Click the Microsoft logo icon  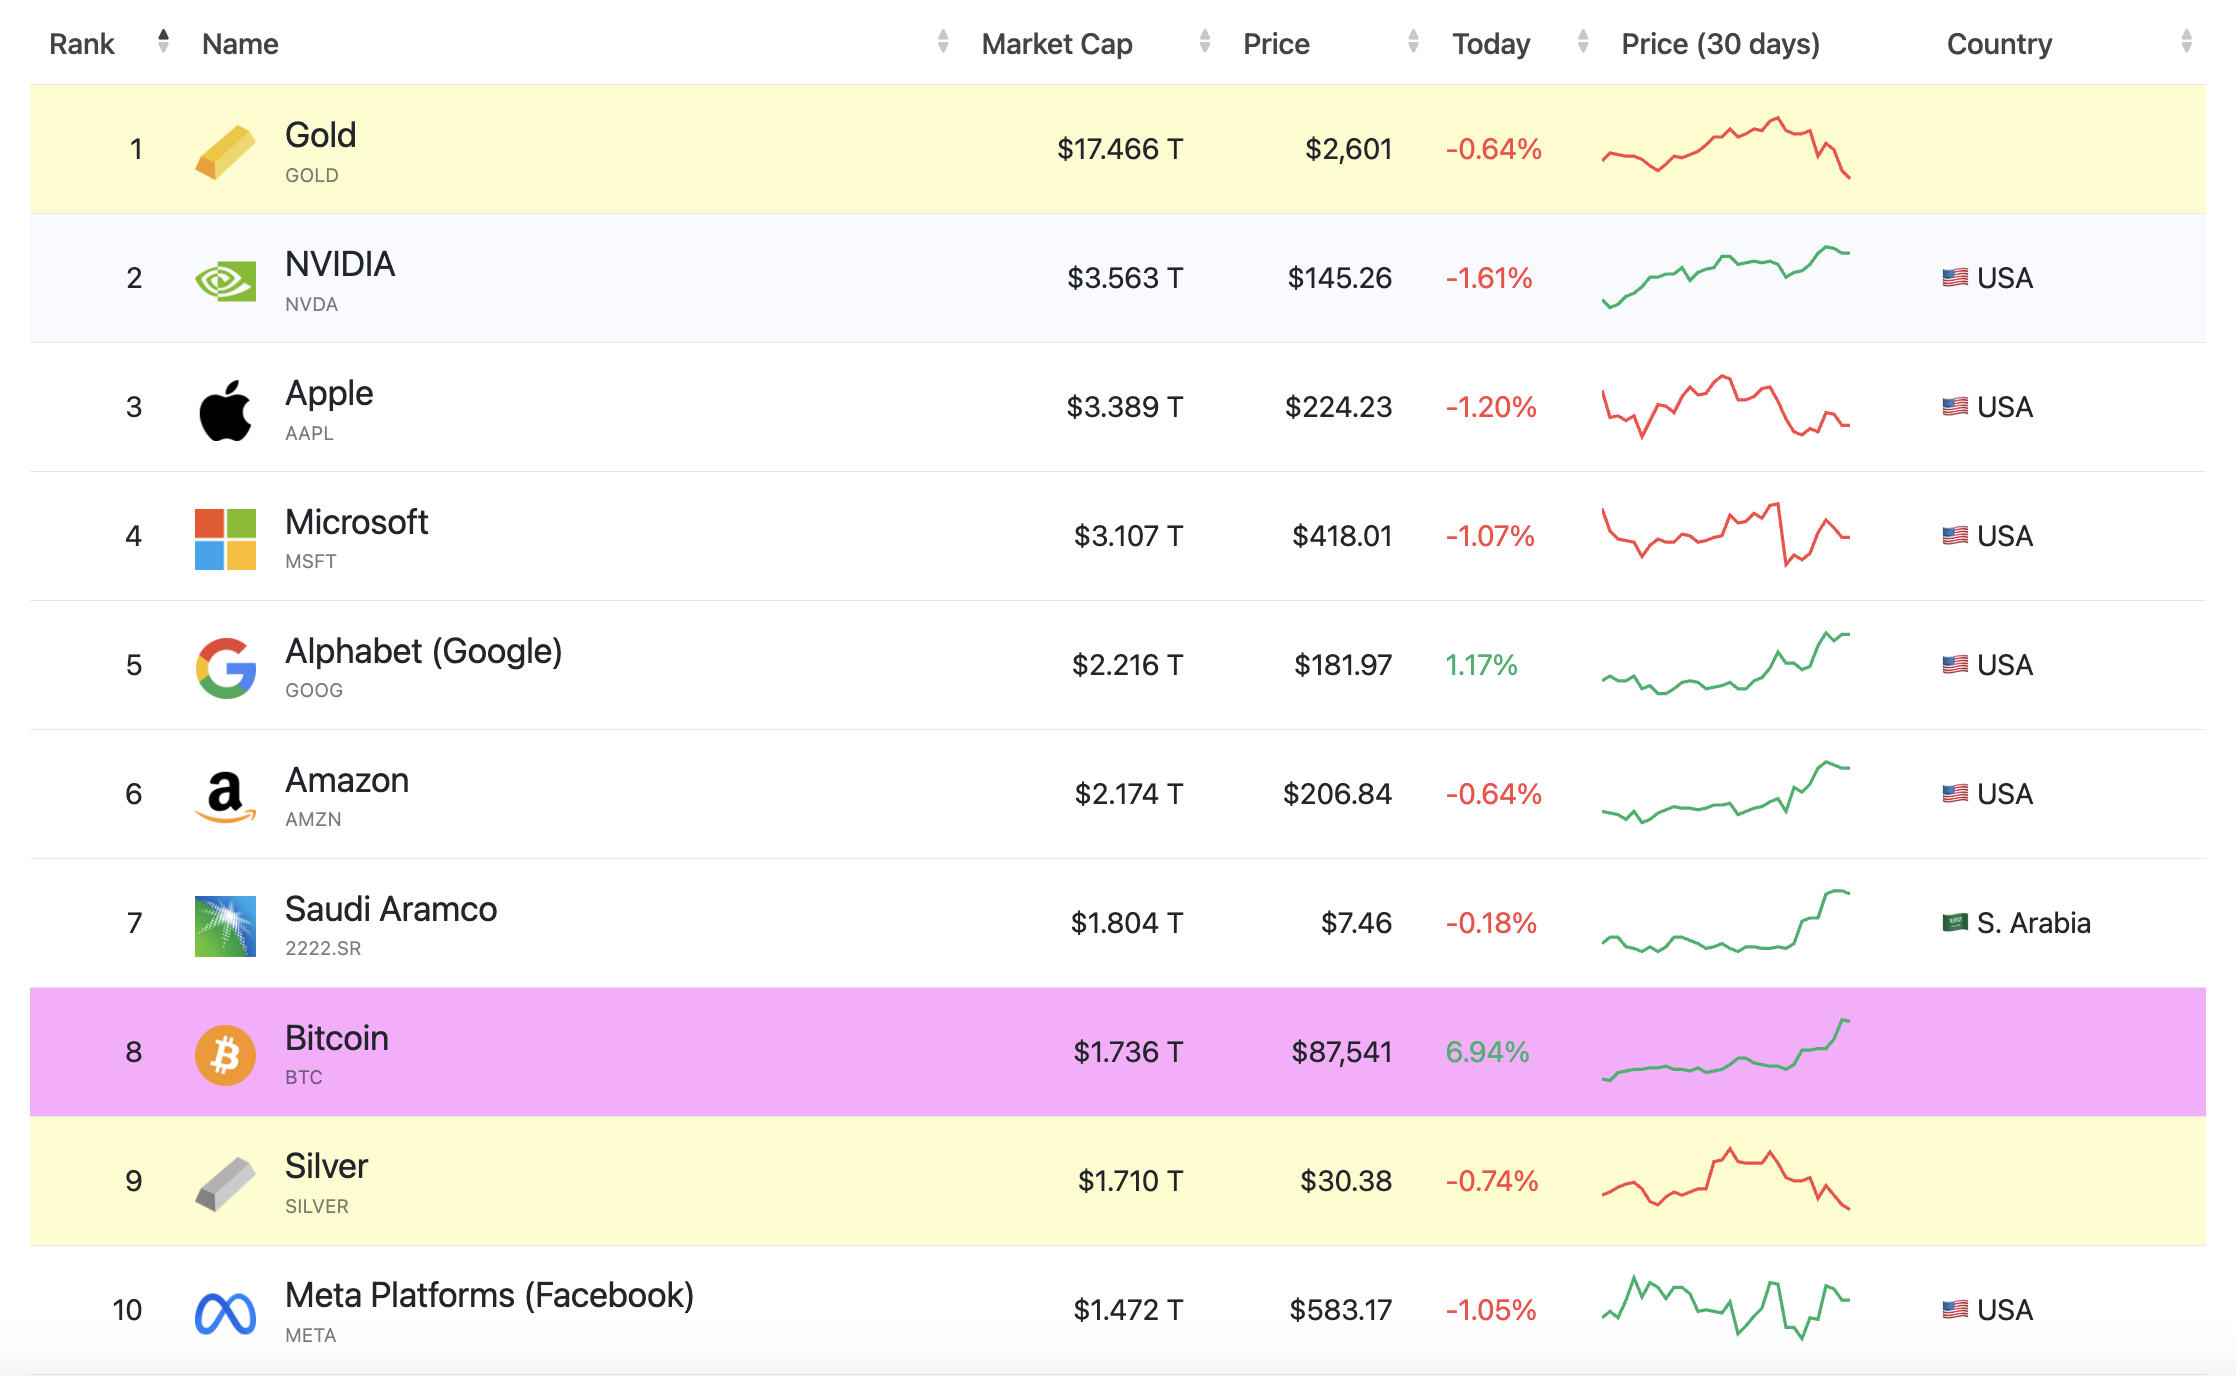pos(225,539)
